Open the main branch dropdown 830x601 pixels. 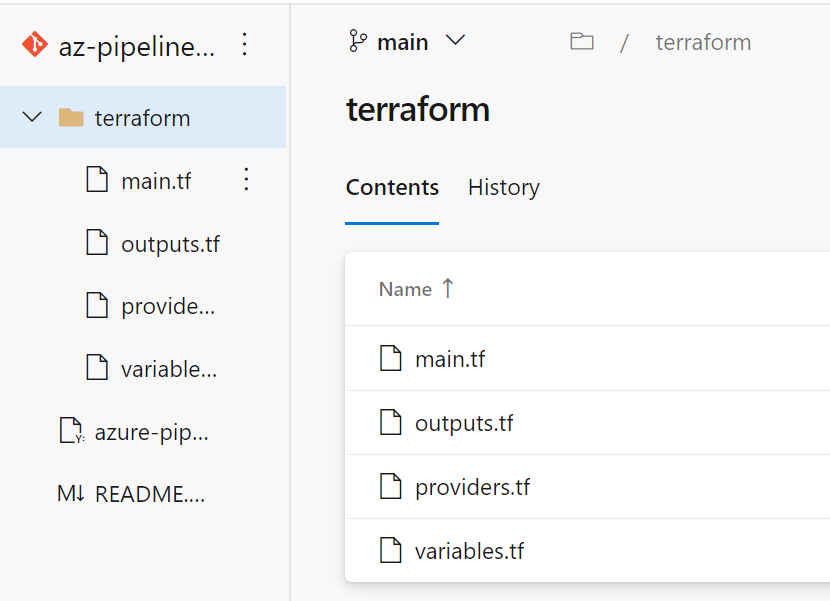coord(408,42)
